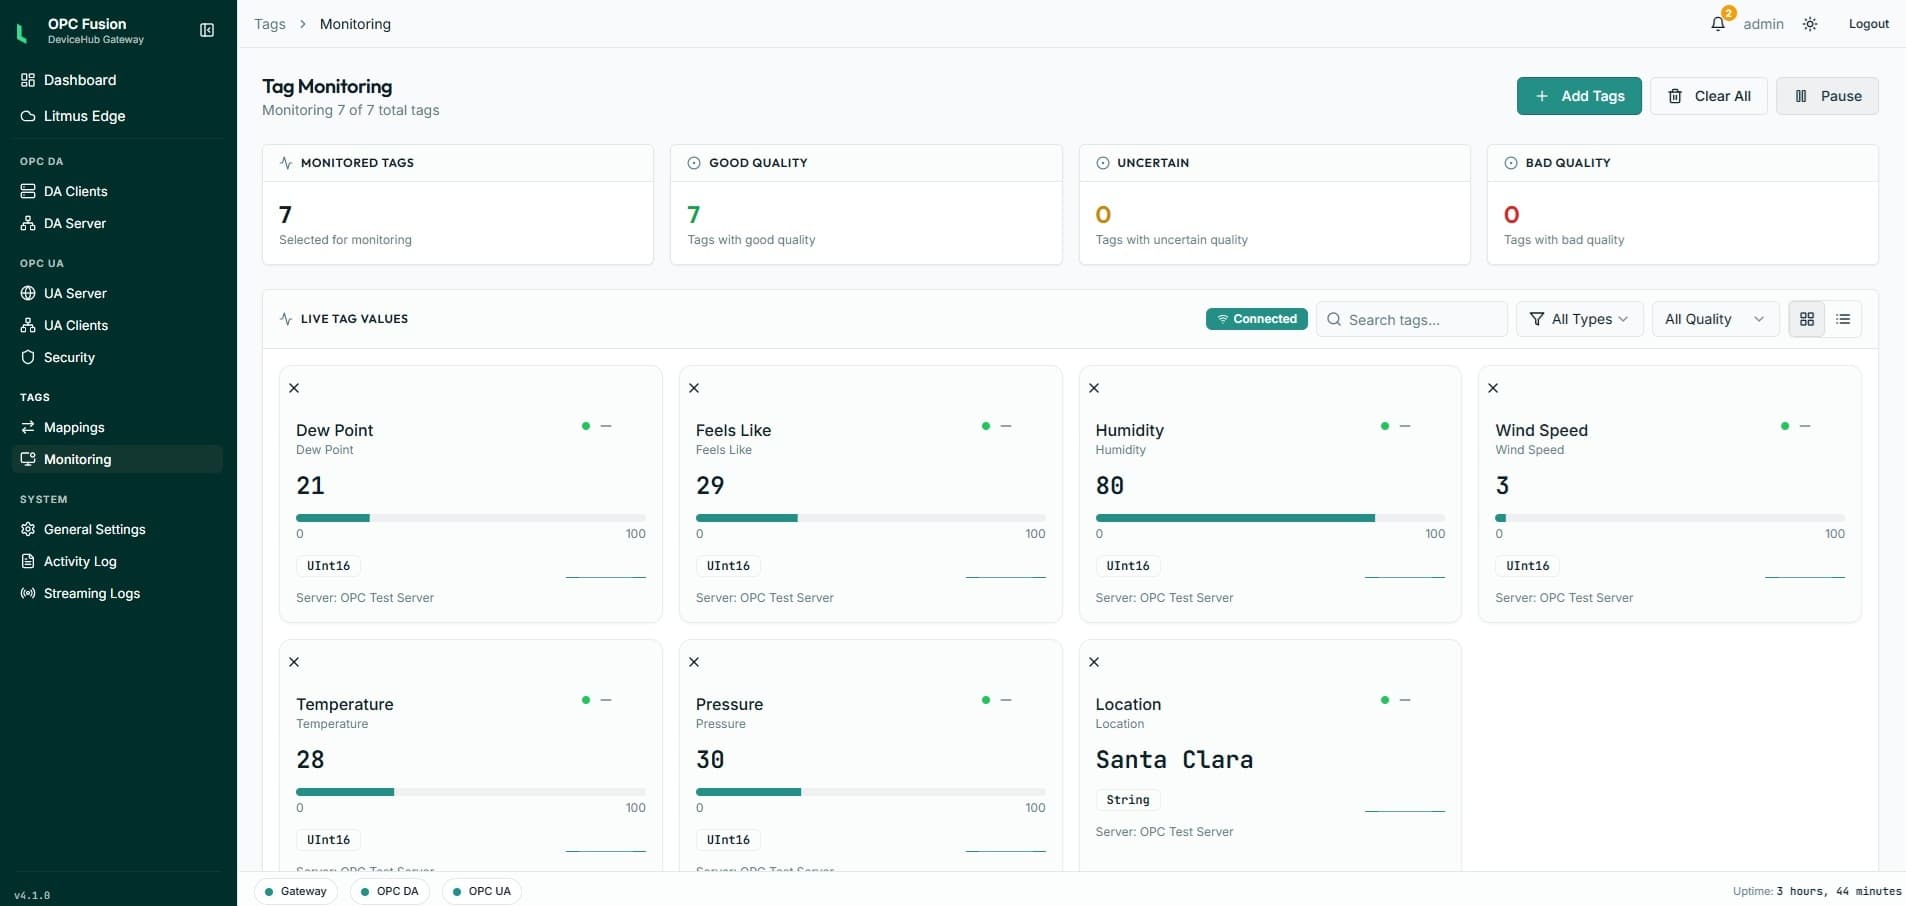Open the All Quality filter dropdown

click(x=1715, y=319)
